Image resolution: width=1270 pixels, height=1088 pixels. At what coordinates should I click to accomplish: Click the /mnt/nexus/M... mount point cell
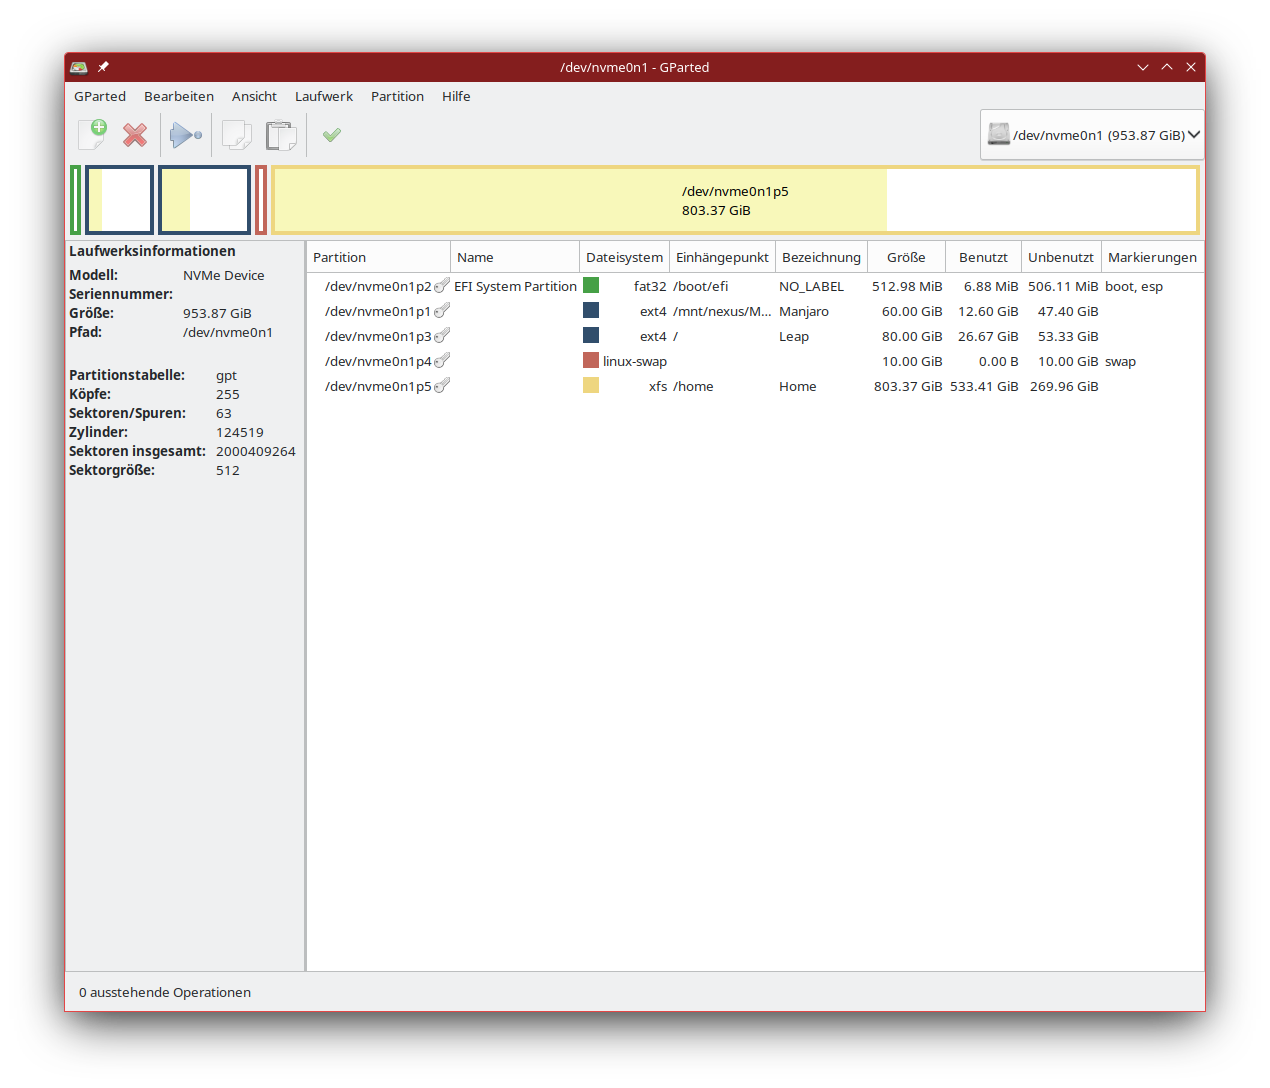[722, 311]
